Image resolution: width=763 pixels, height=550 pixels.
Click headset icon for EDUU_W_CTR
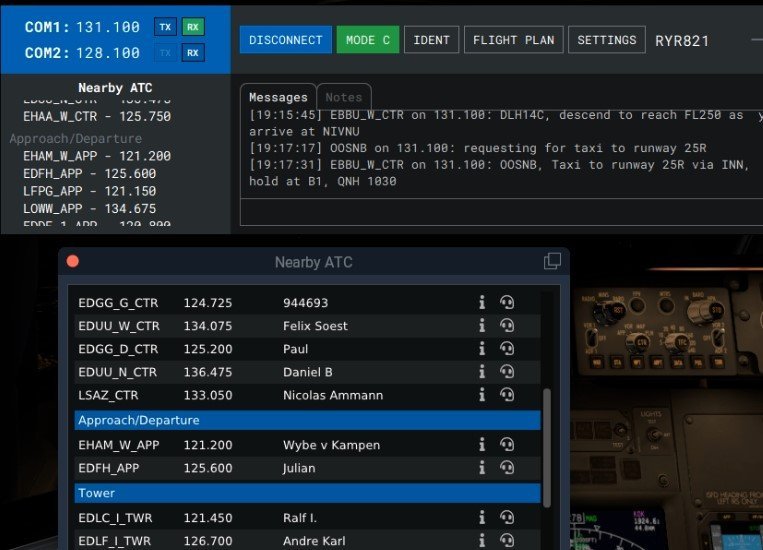507,325
